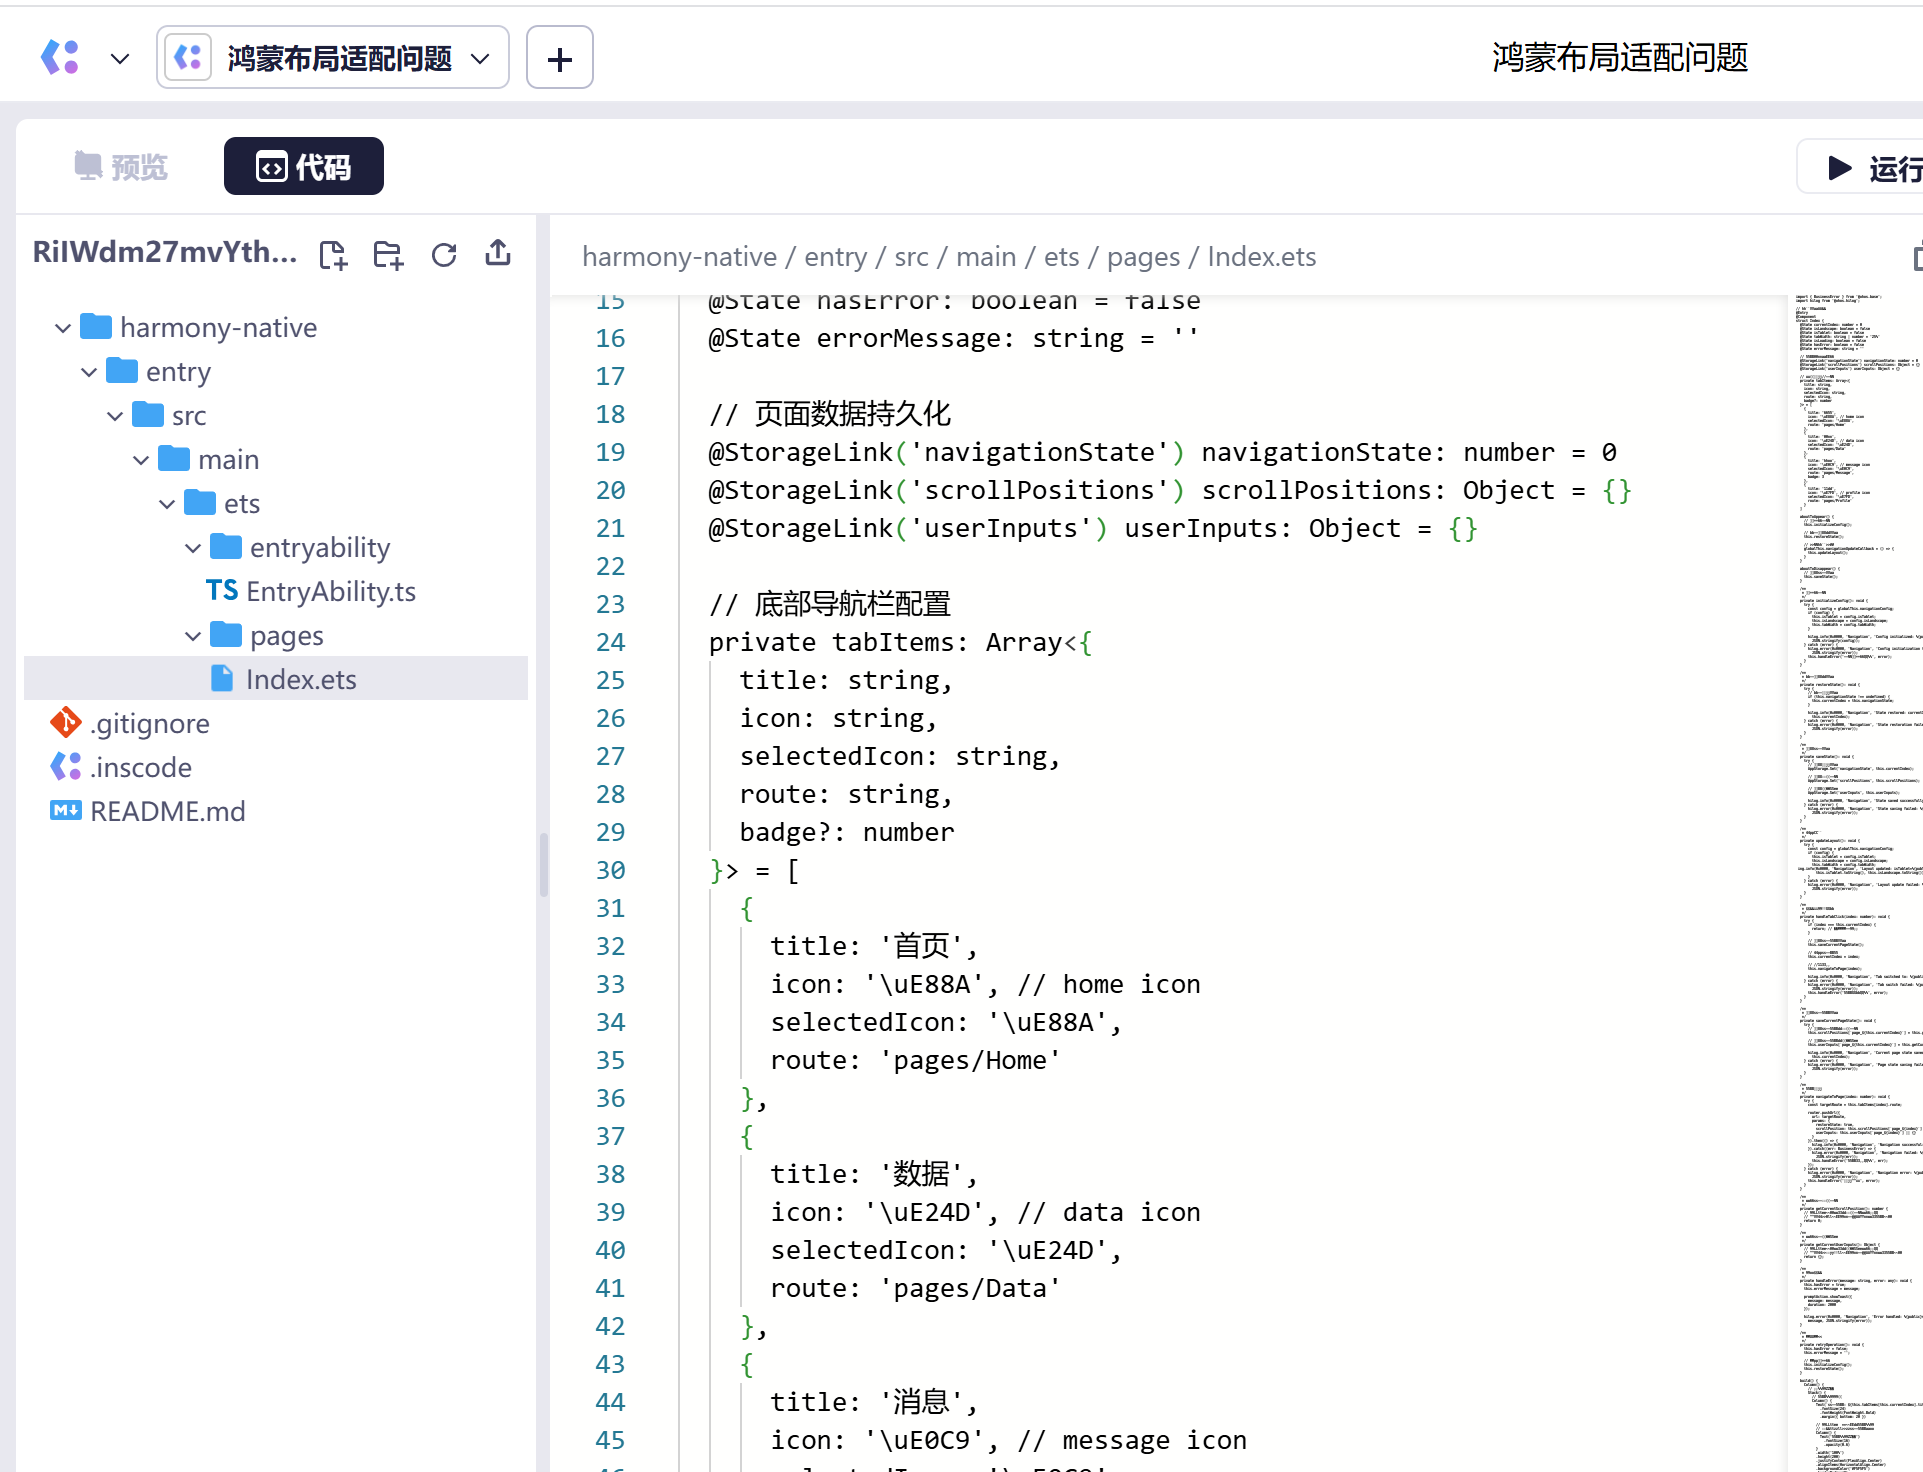Click the refresh file tree icon

click(444, 255)
